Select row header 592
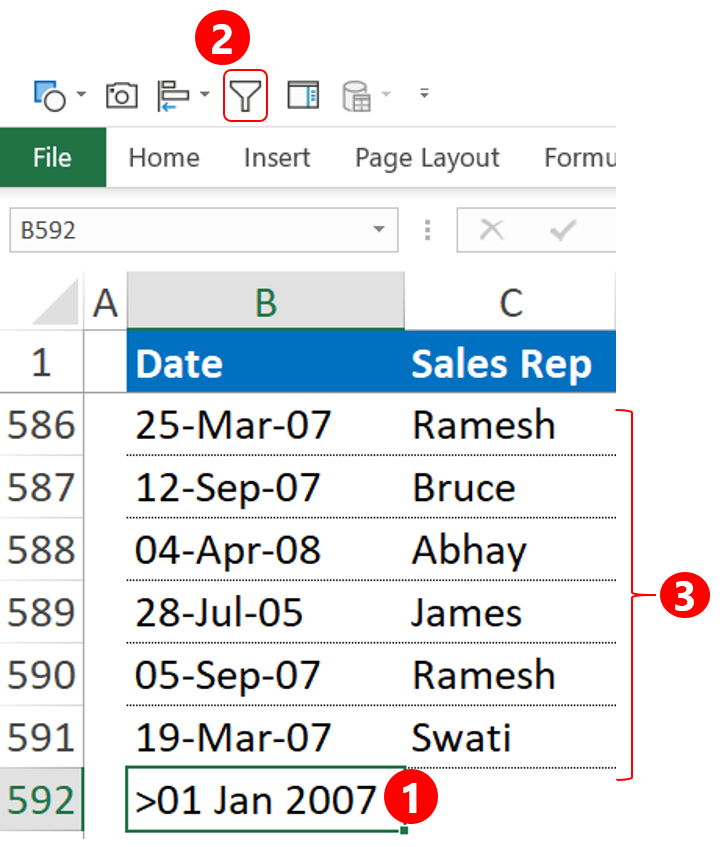 click(x=42, y=800)
